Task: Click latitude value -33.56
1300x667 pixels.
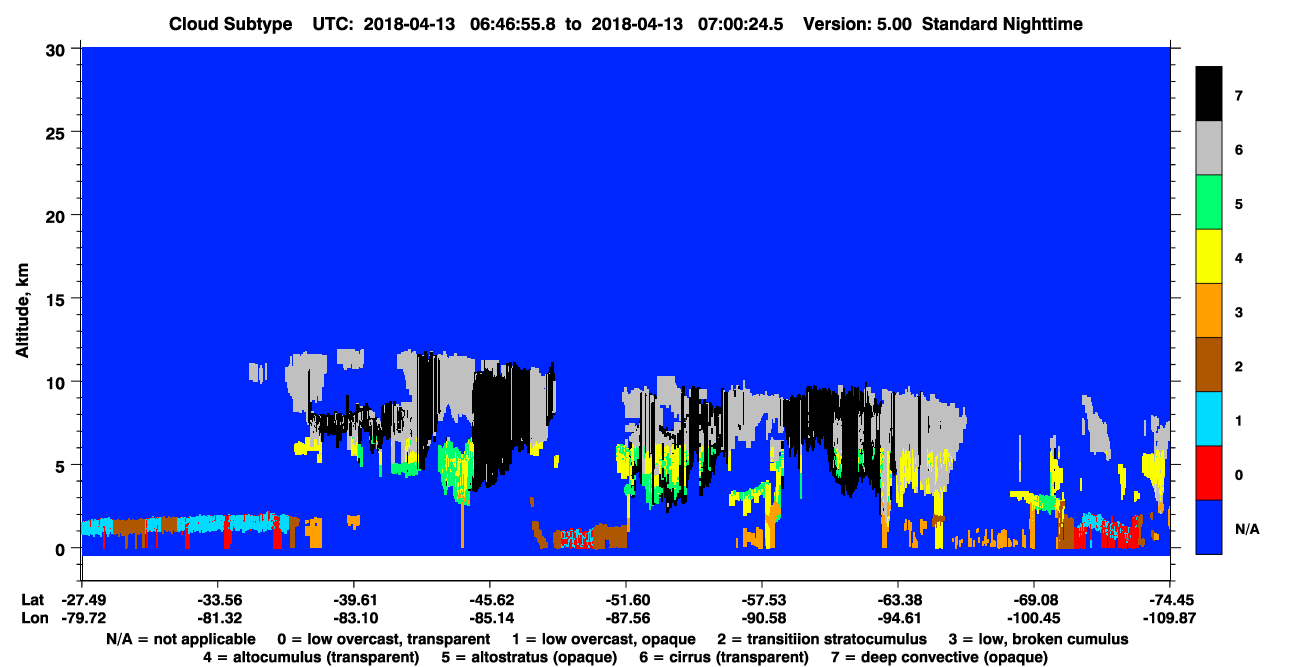Action: (x=217, y=600)
